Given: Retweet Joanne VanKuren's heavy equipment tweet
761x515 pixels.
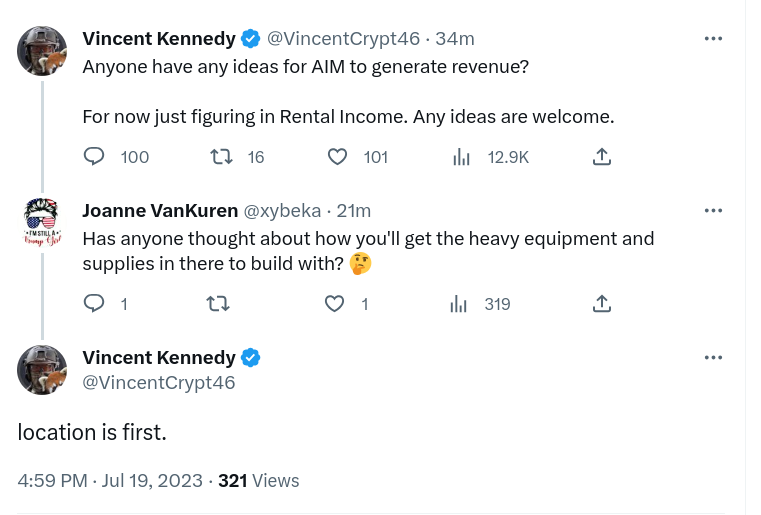Looking at the screenshot, I should (217, 304).
